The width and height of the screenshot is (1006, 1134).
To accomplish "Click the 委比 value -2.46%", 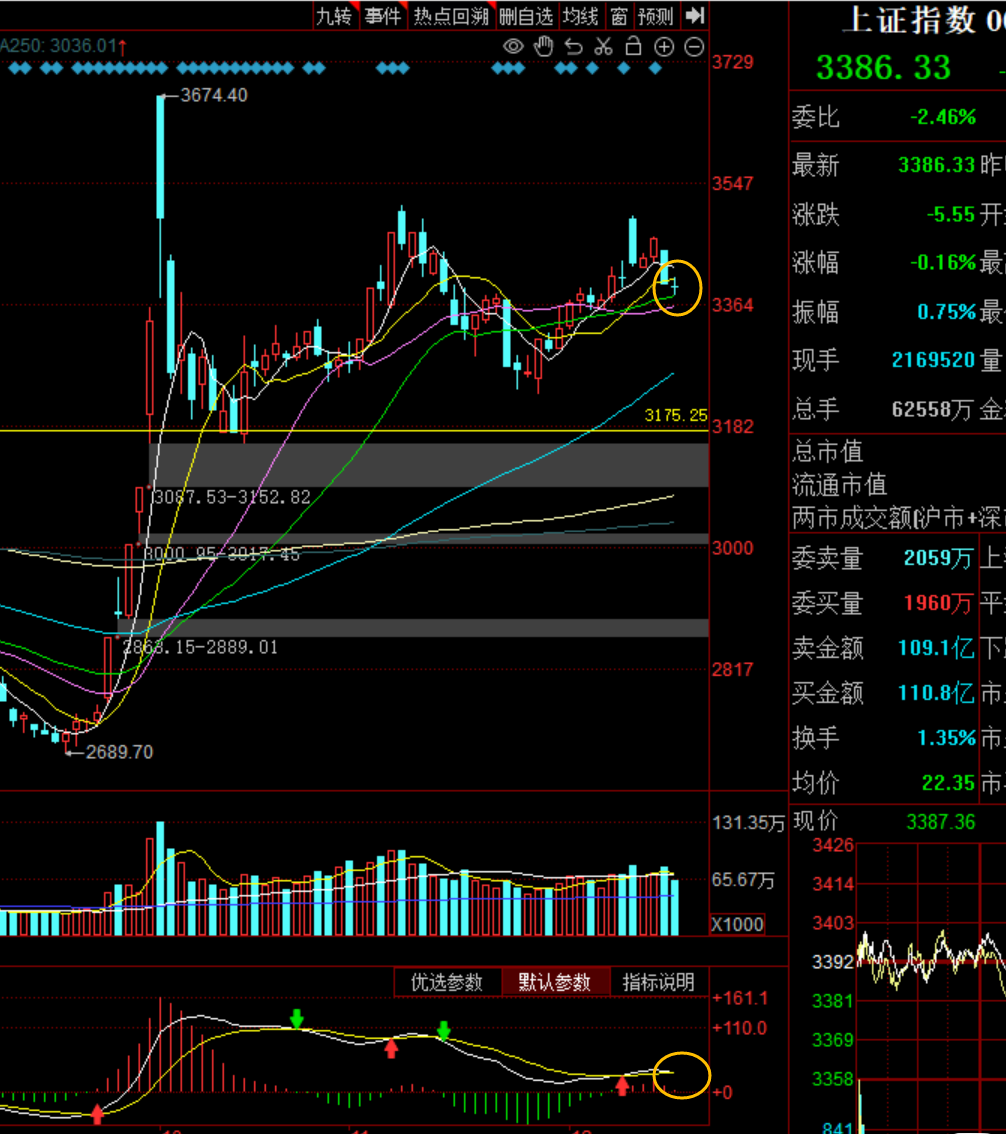I will [942, 117].
